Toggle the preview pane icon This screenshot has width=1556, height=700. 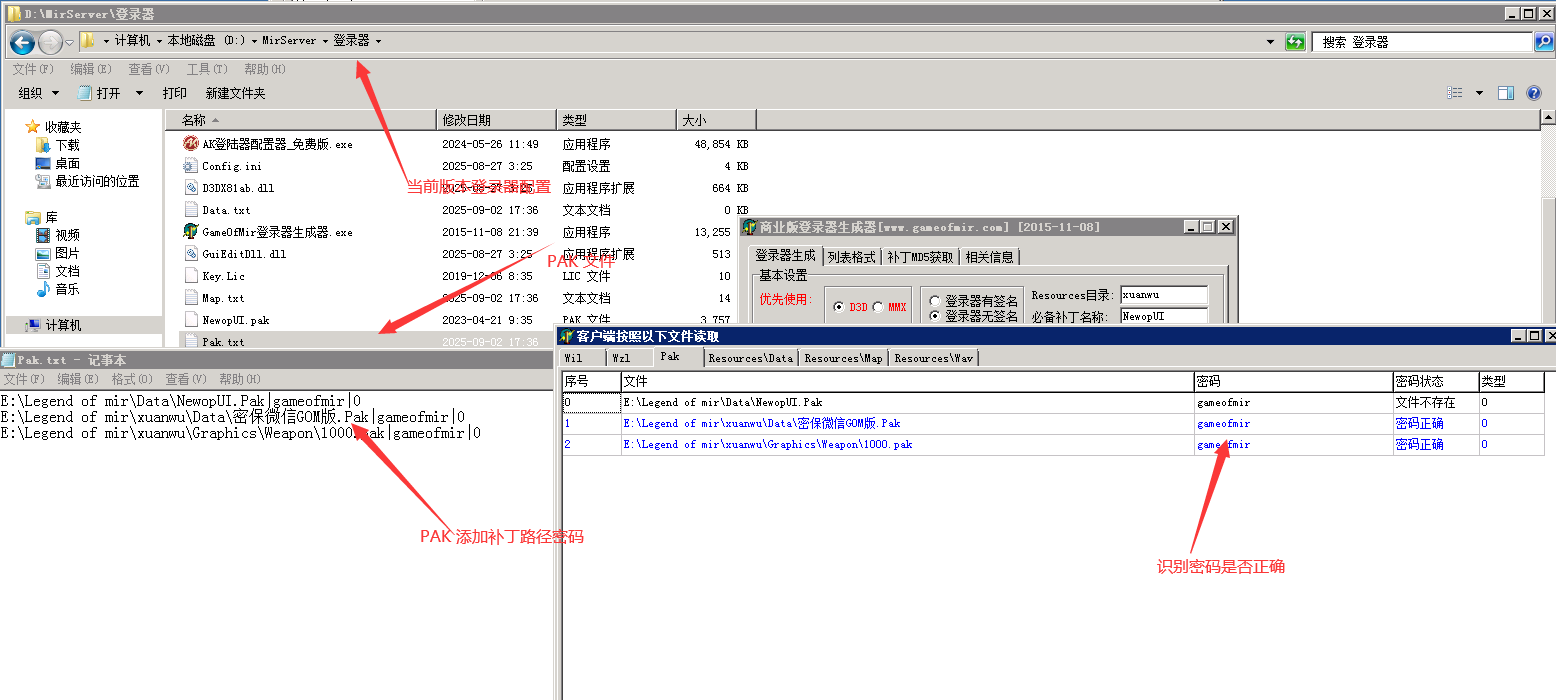click(x=1505, y=93)
